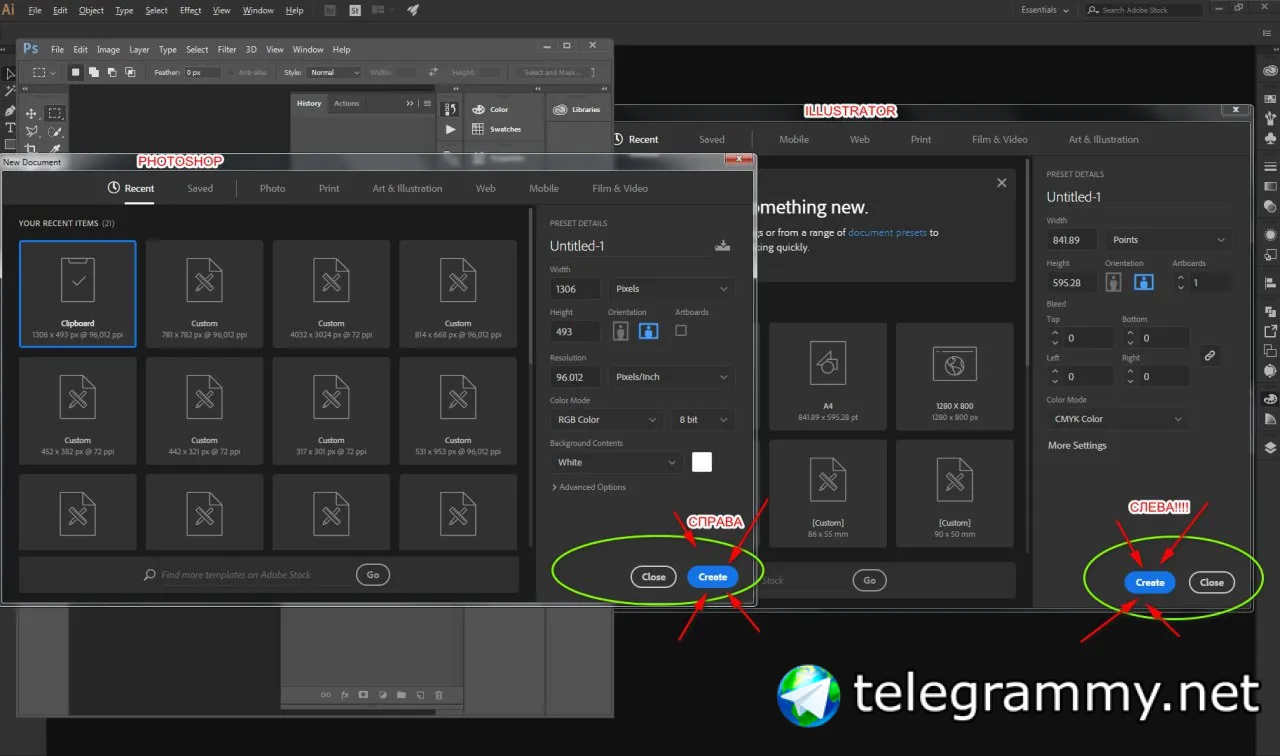This screenshot has width=1280, height=756.
Task: Select the Clipboard recent item thumbnail
Action: pyautogui.click(x=78, y=294)
